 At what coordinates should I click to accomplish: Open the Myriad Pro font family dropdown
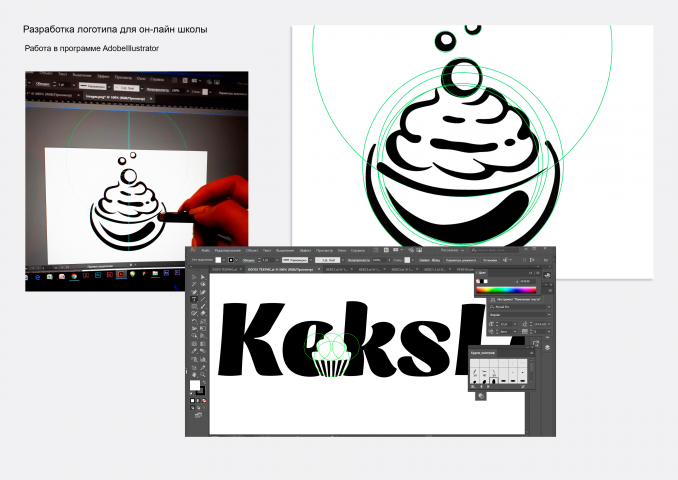(x=549, y=307)
